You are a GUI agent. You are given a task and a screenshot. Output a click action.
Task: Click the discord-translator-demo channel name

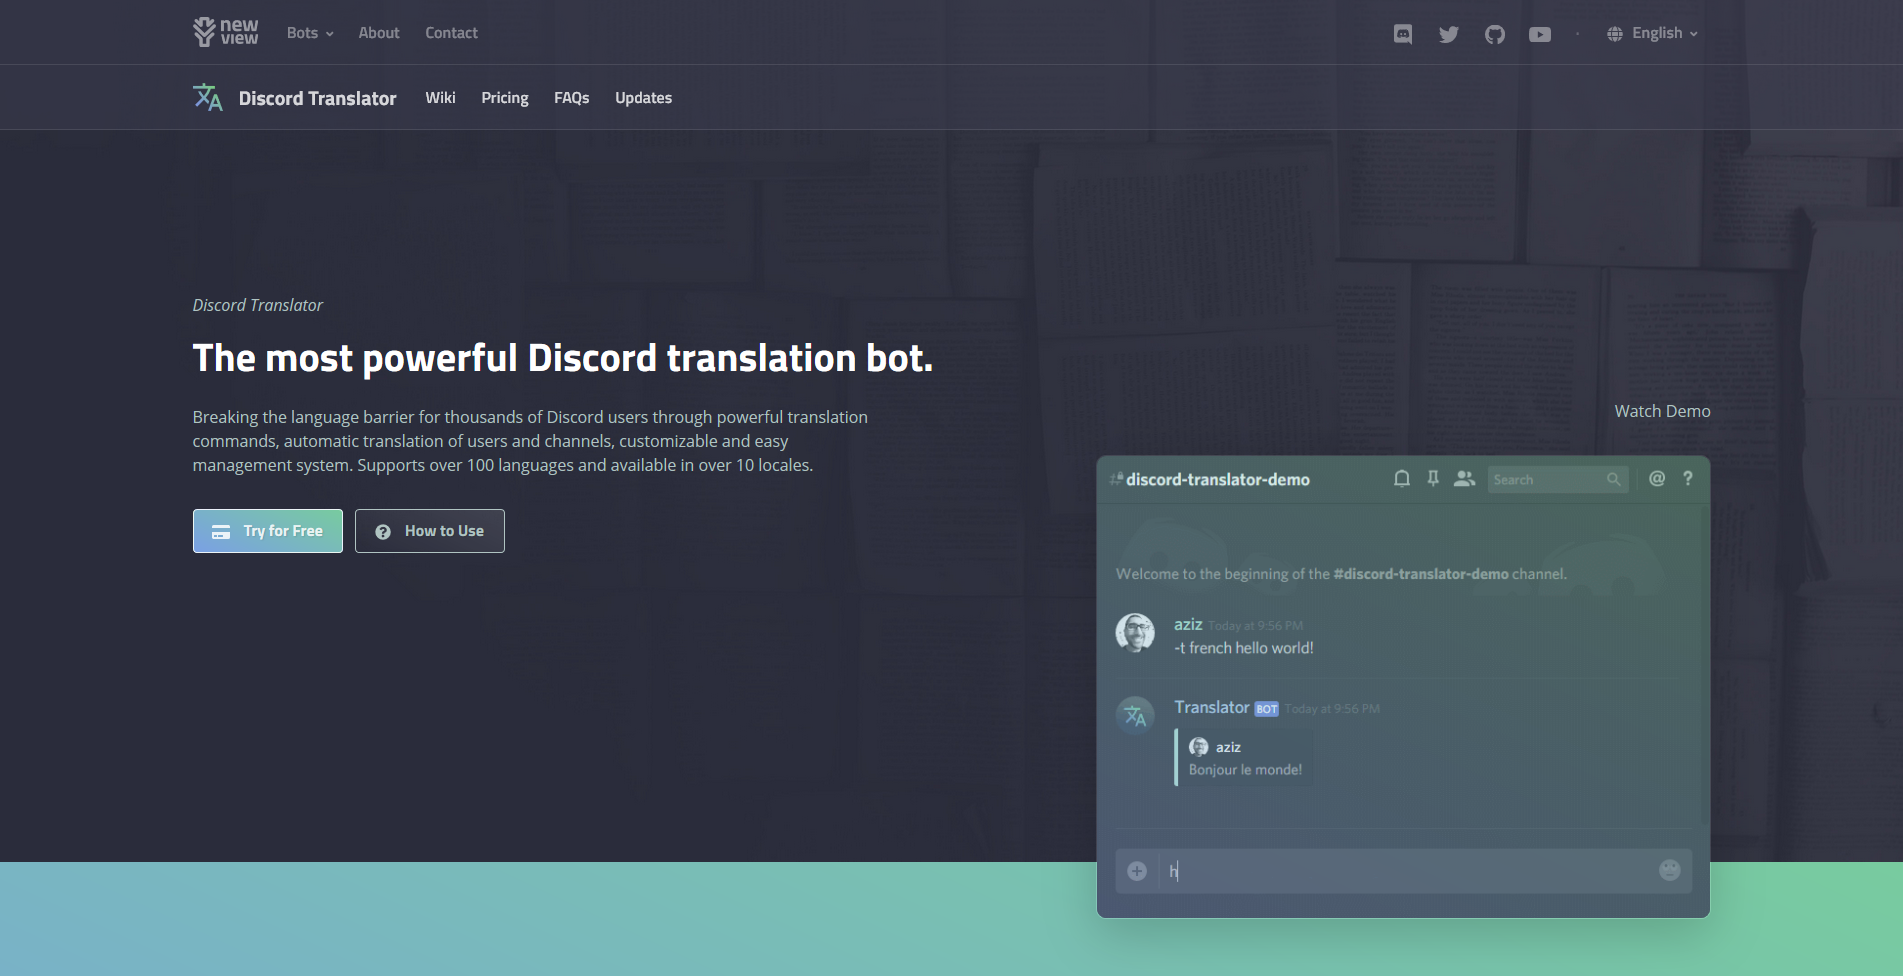pos(1217,480)
